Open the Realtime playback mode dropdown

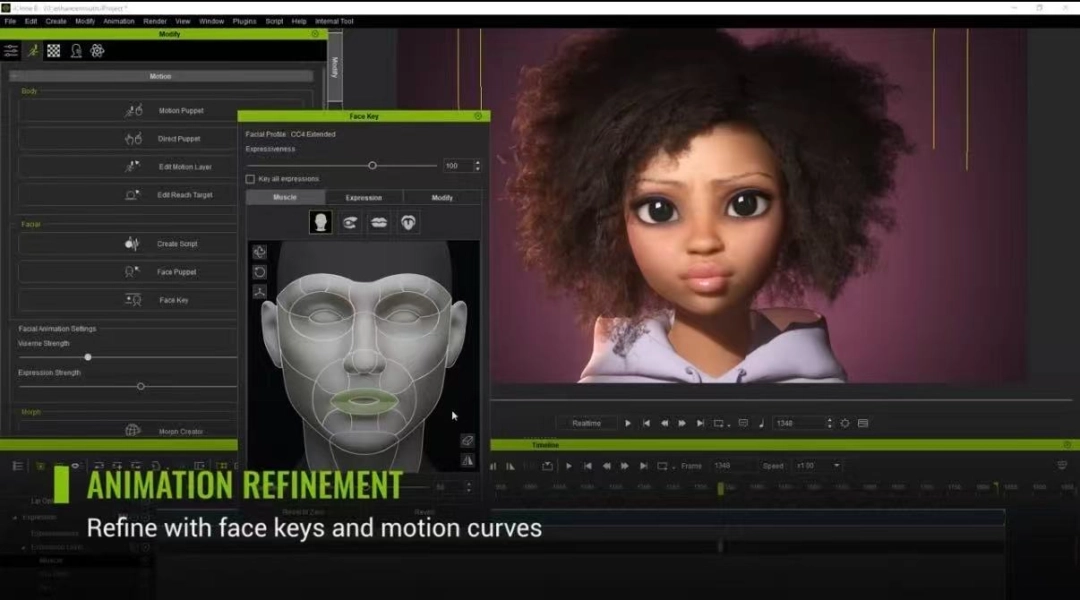pos(587,423)
